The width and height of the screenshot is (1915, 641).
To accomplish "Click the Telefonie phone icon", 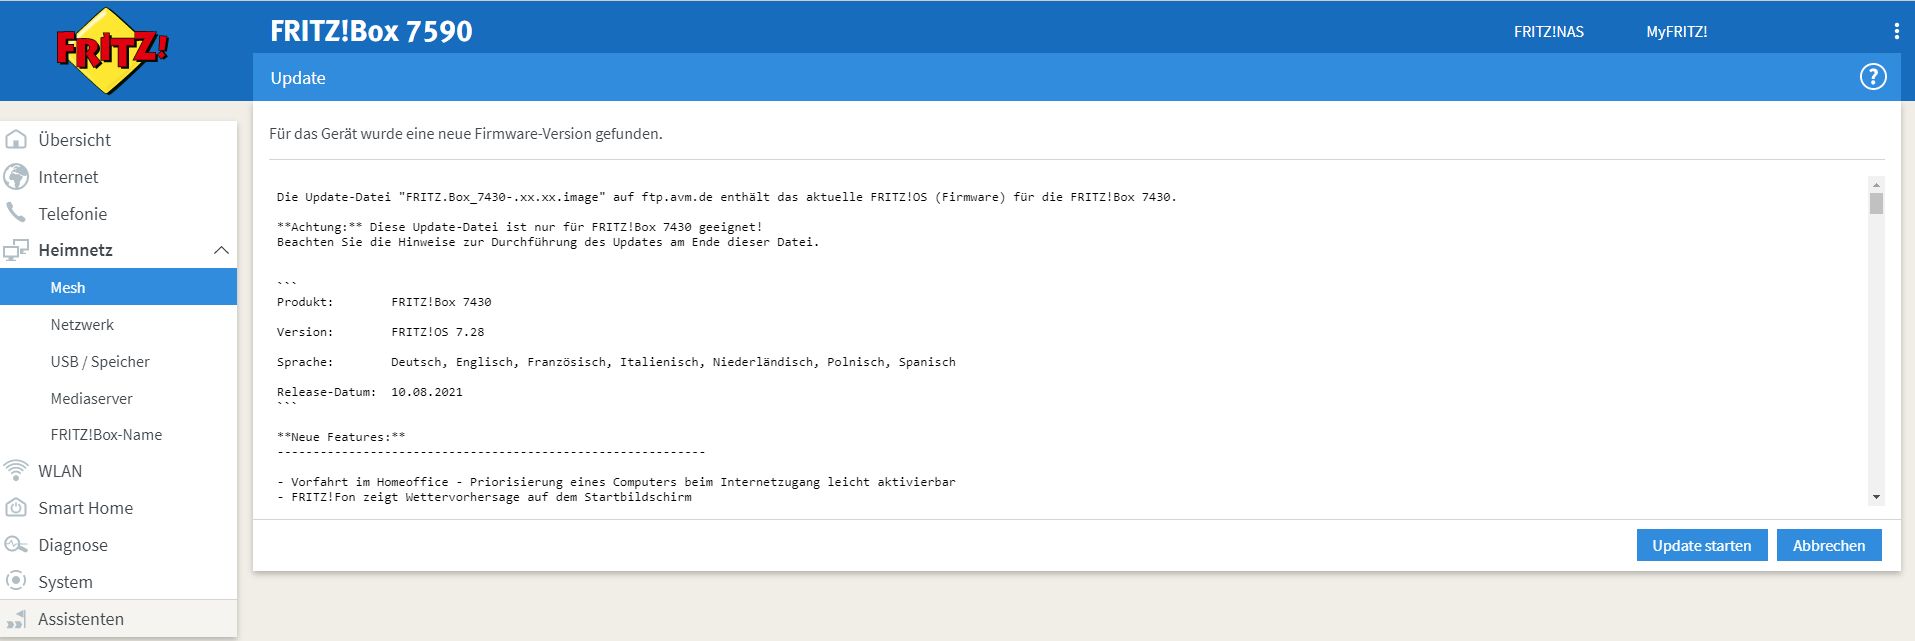I will [x=16, y=213].
